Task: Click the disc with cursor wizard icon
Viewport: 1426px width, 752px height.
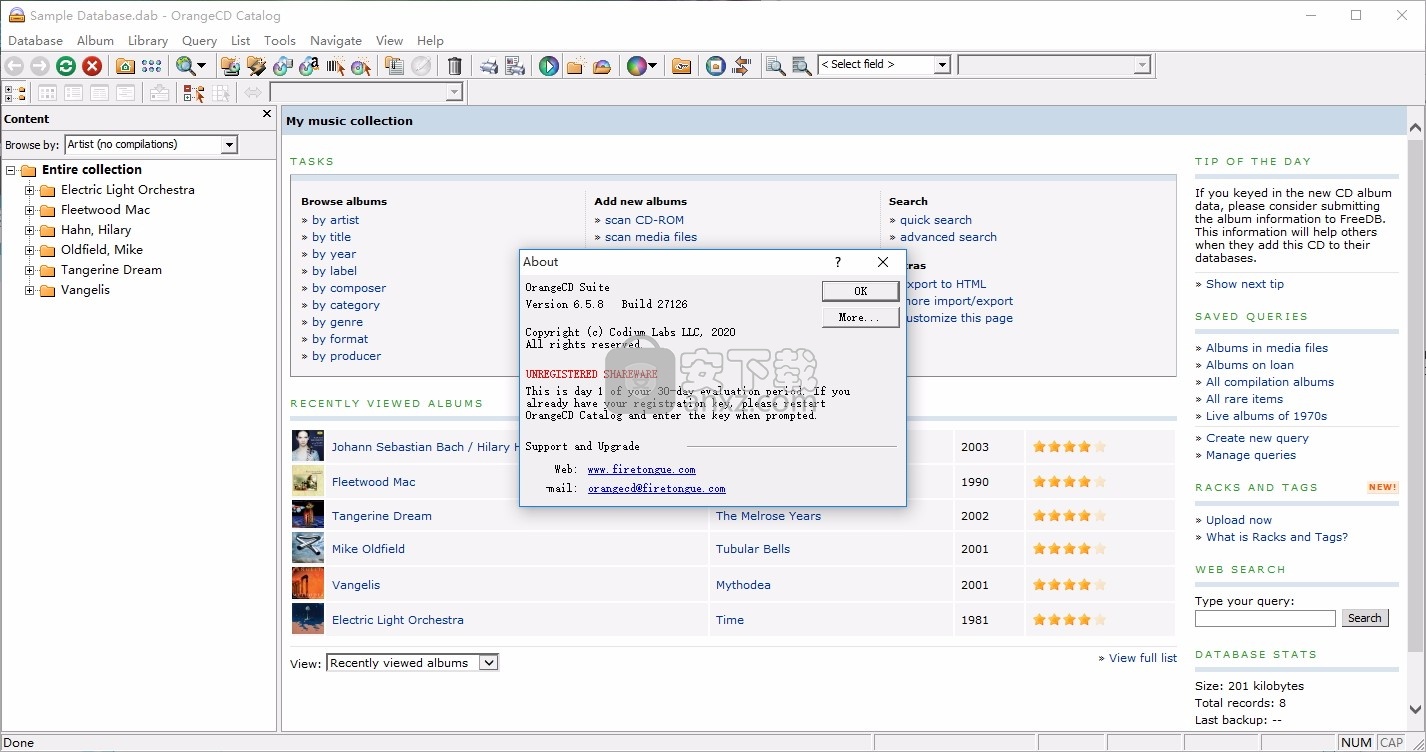Action: [361, 66]
